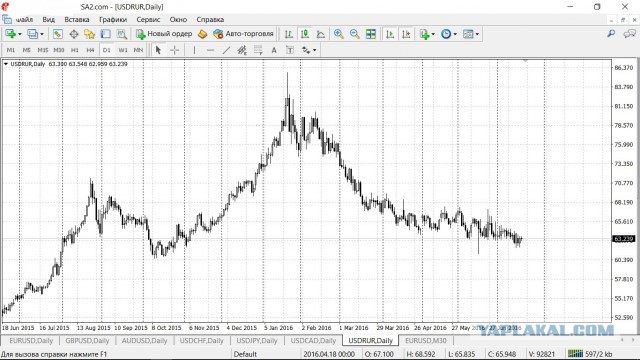The image size is (640, 360).
Task: Click the 597/2 kb connection status
Action: pyautogui.click(x=590, y=354)
